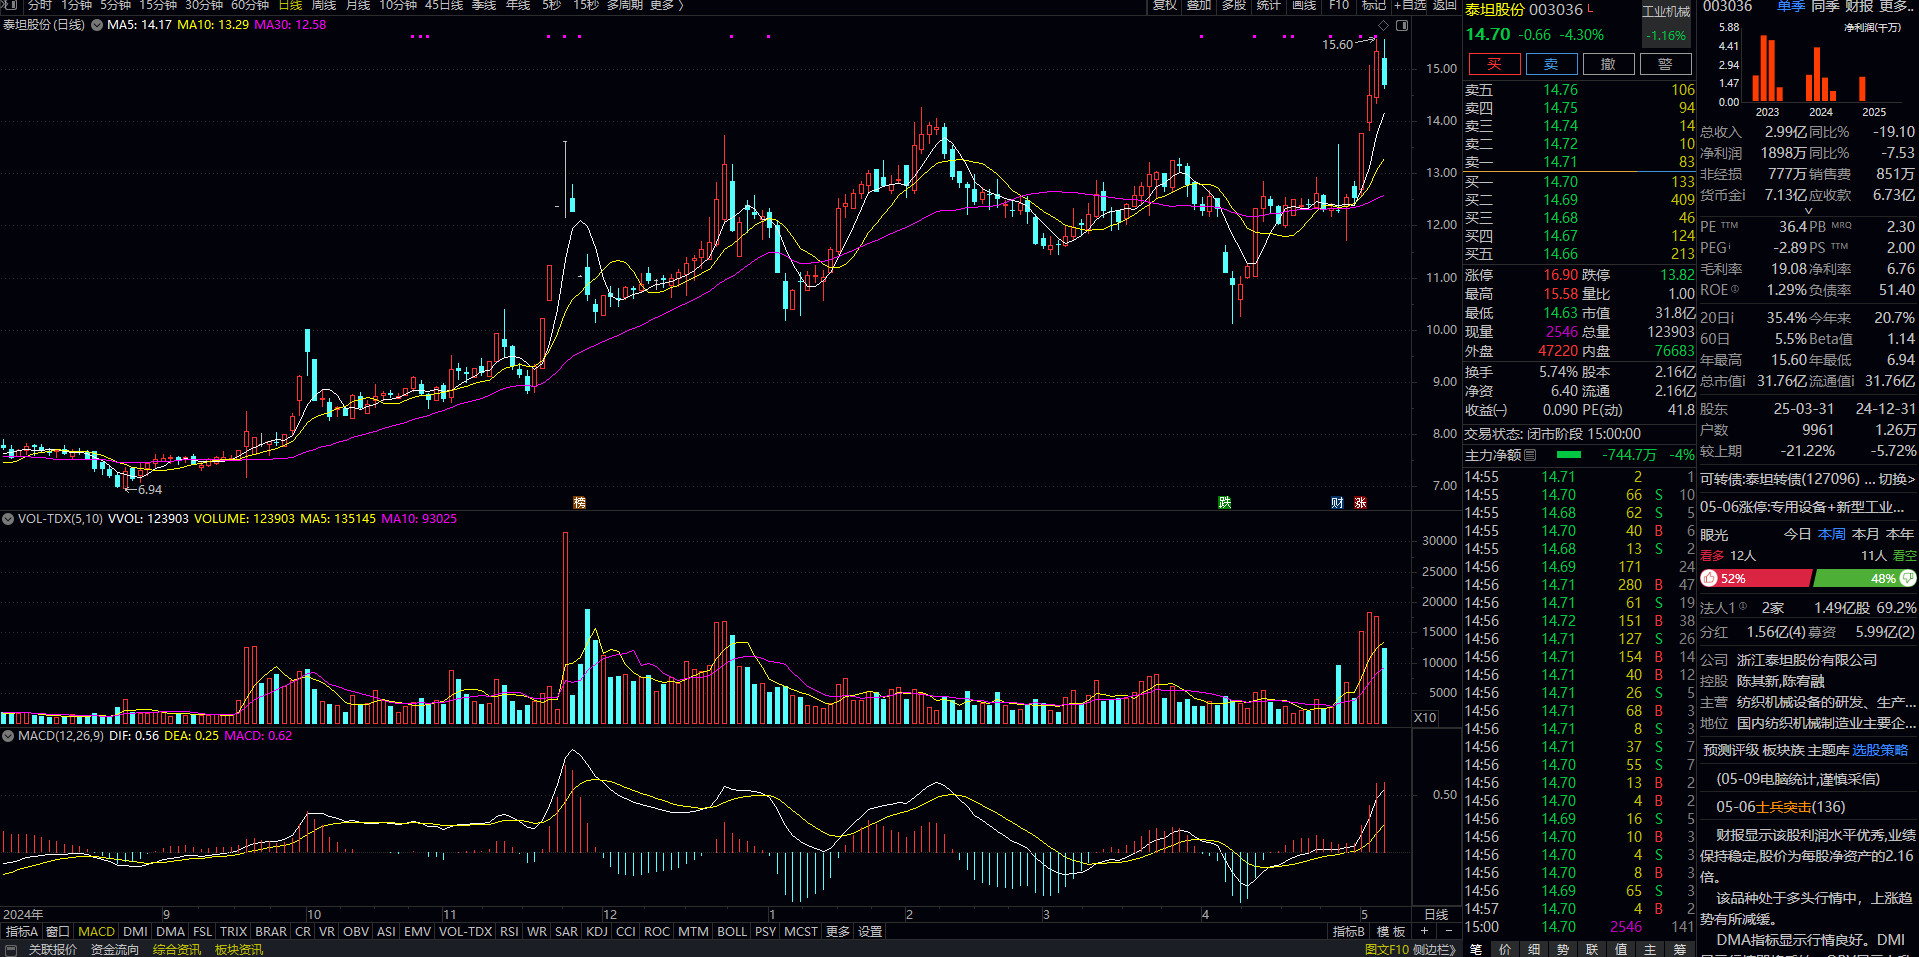Open the 复权 dropdown
This screenshot has width=1919, height=957.
click(1164, 5)
